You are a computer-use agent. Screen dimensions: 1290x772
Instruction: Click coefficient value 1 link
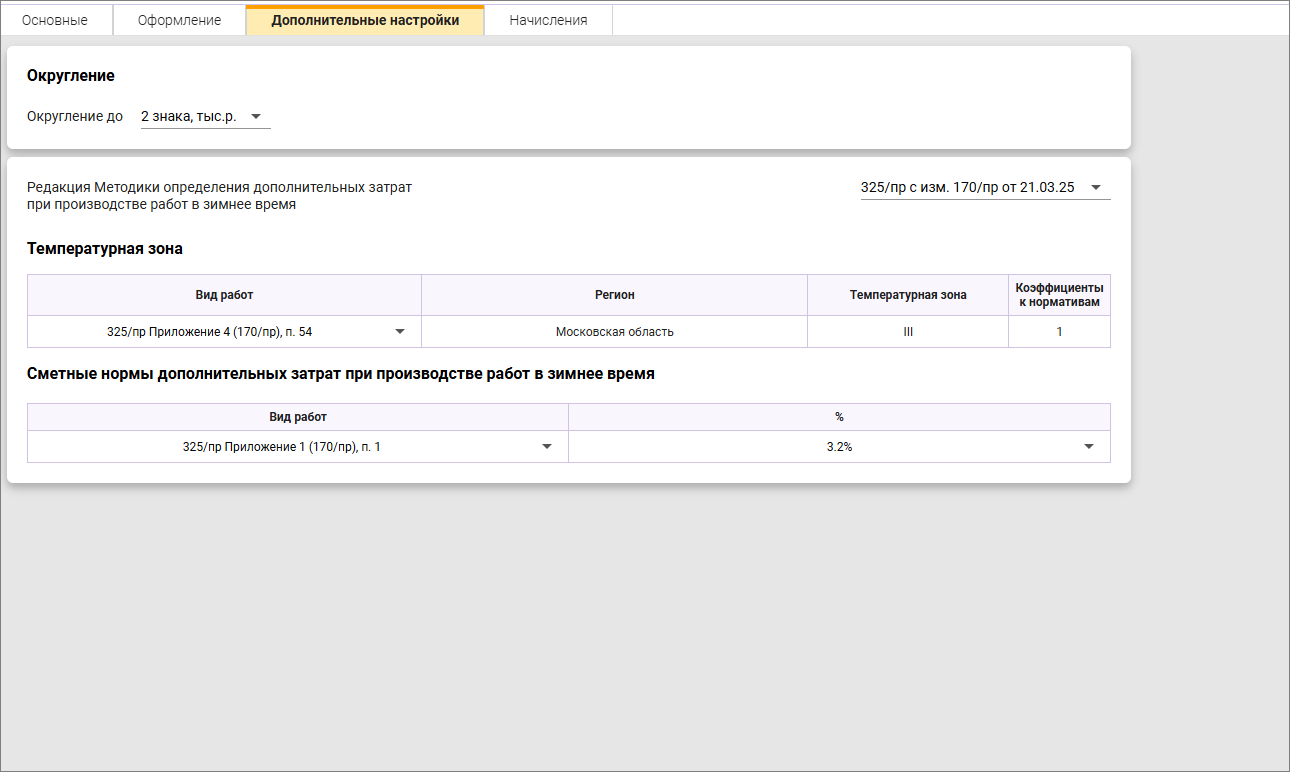tap(1059, 331)
